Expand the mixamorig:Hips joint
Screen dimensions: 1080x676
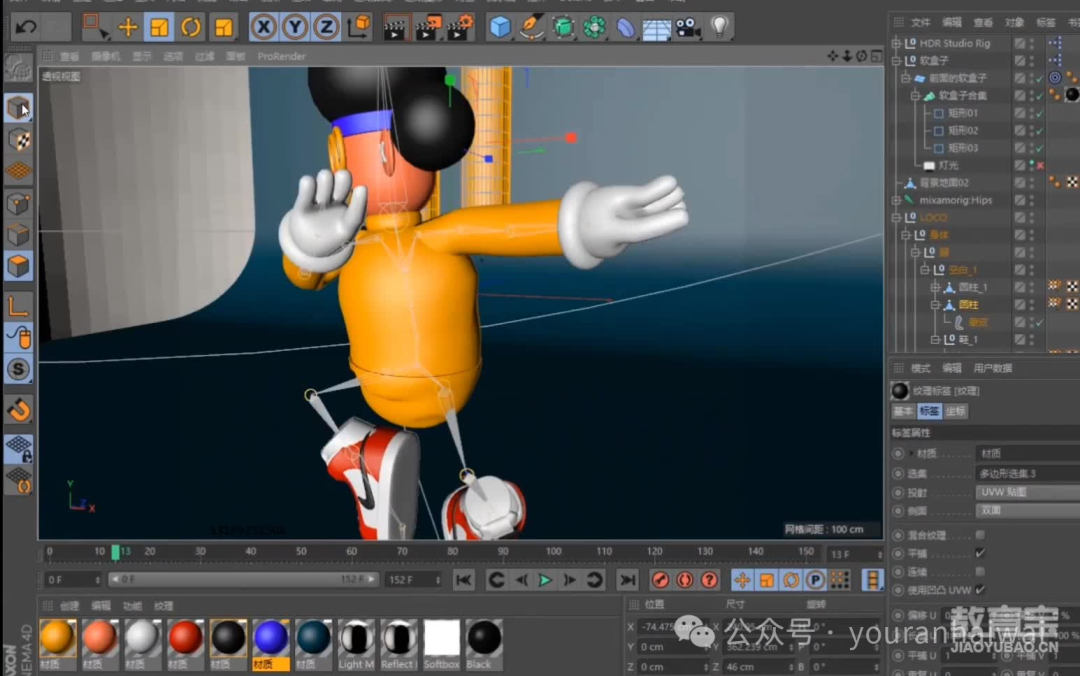896,200
